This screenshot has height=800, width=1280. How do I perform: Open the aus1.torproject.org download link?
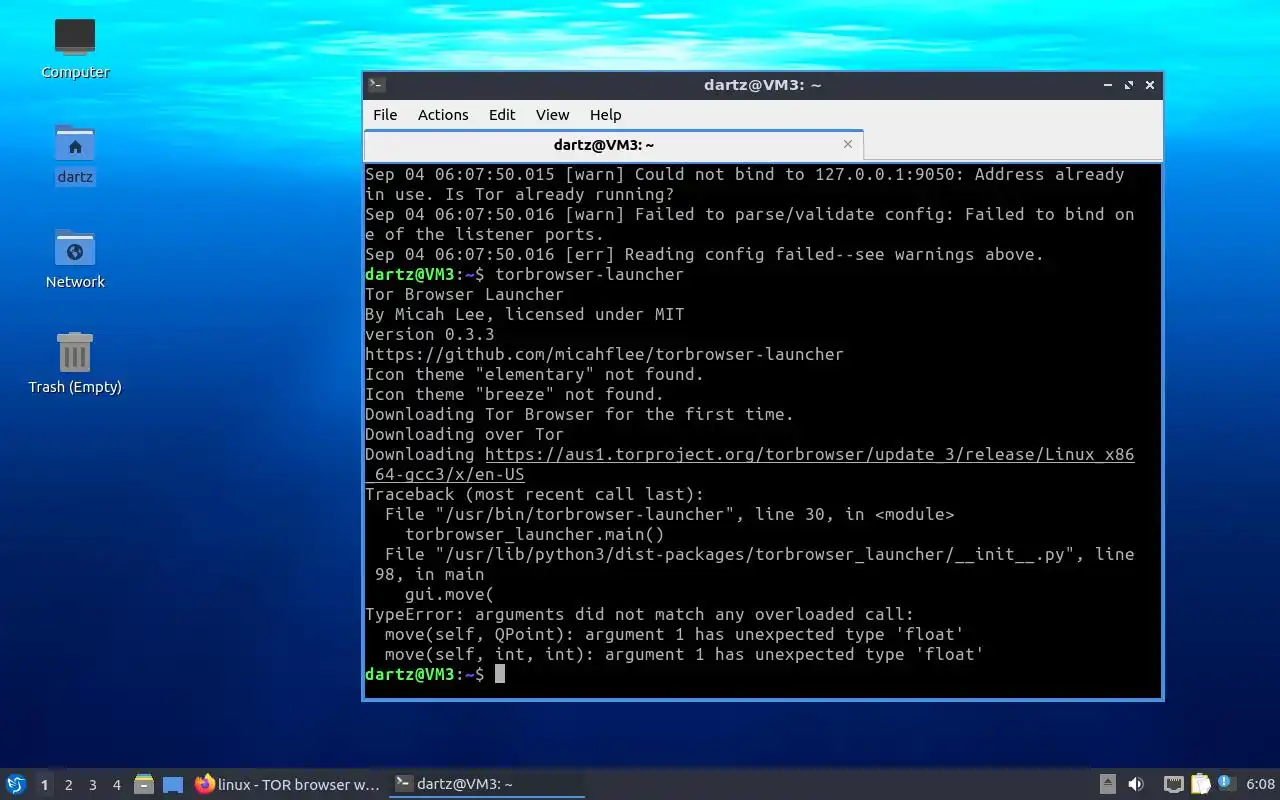[749, 464]
